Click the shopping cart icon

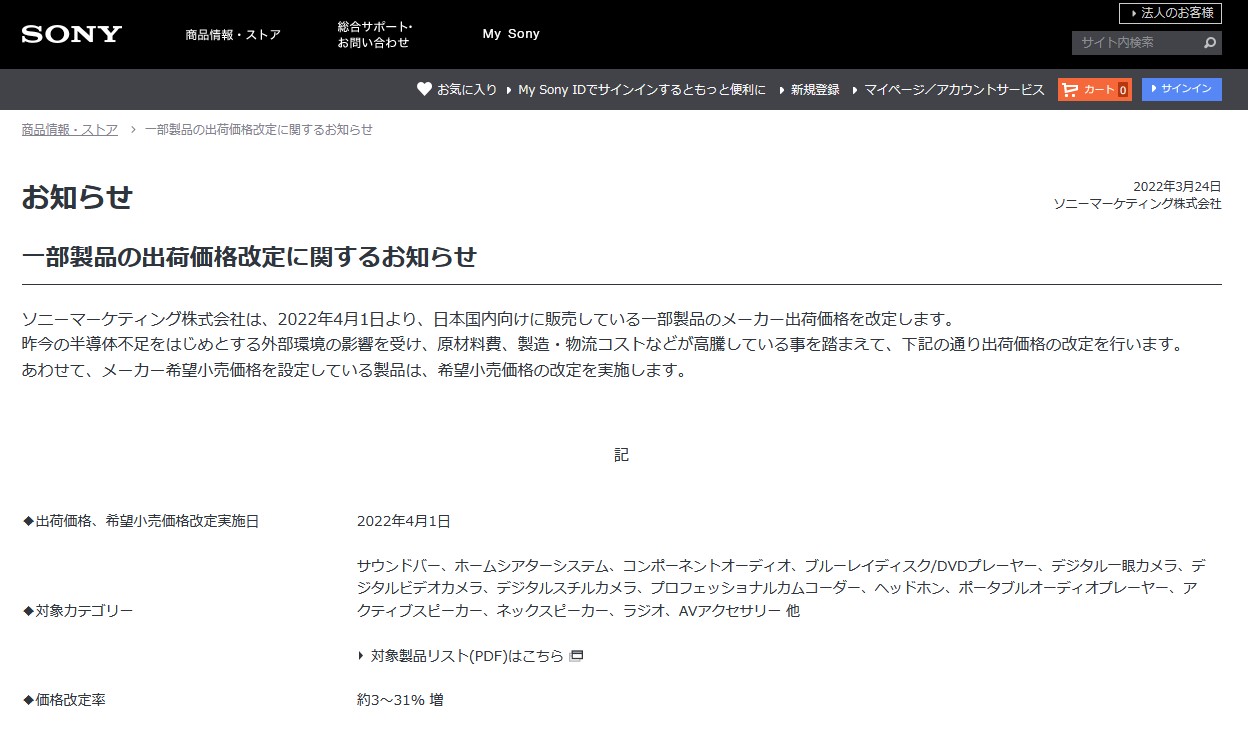coord(1070,90)
